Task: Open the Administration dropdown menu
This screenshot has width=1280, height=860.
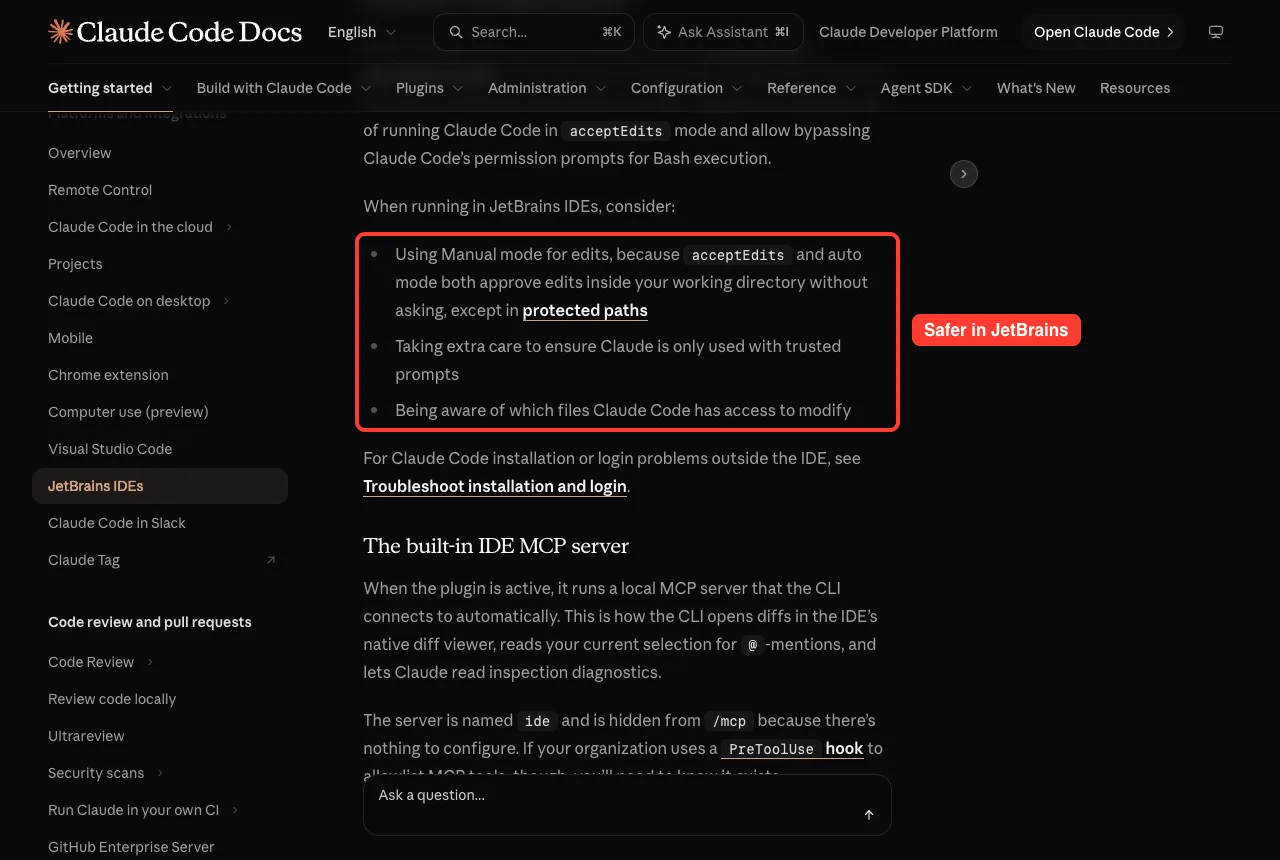Action: click(547, 88)
